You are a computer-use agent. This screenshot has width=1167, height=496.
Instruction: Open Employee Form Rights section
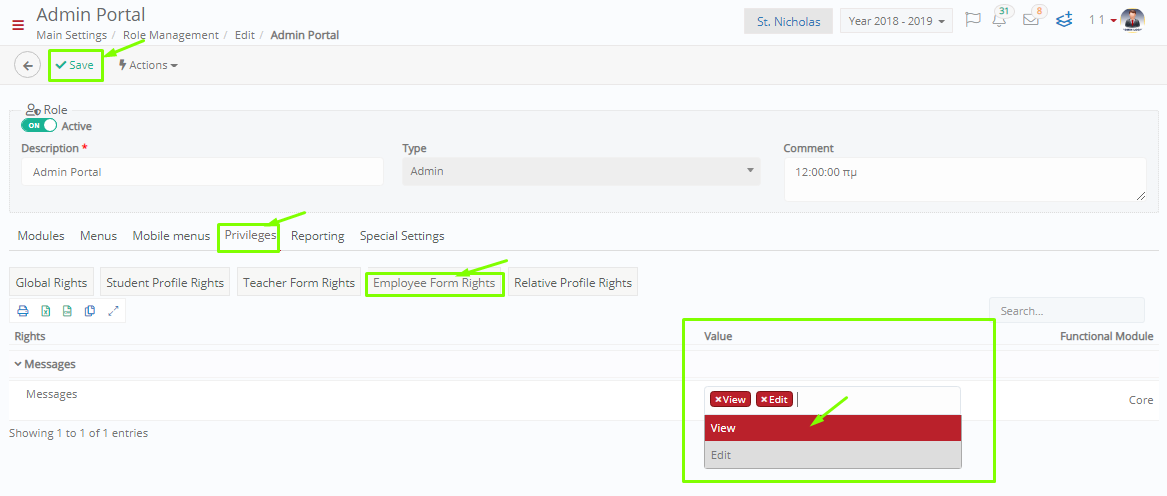434,283
